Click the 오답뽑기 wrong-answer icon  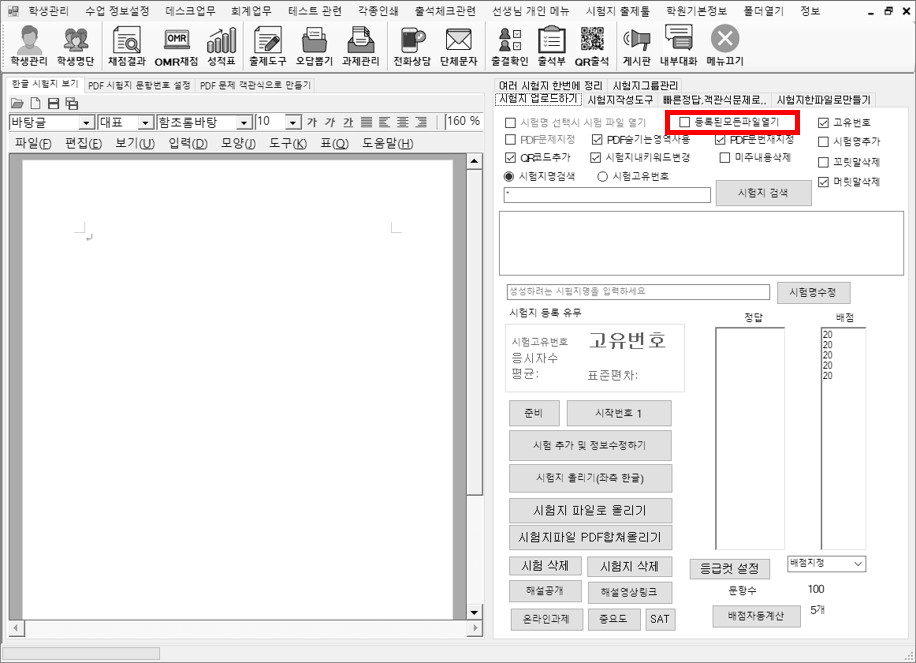[314, 46]
